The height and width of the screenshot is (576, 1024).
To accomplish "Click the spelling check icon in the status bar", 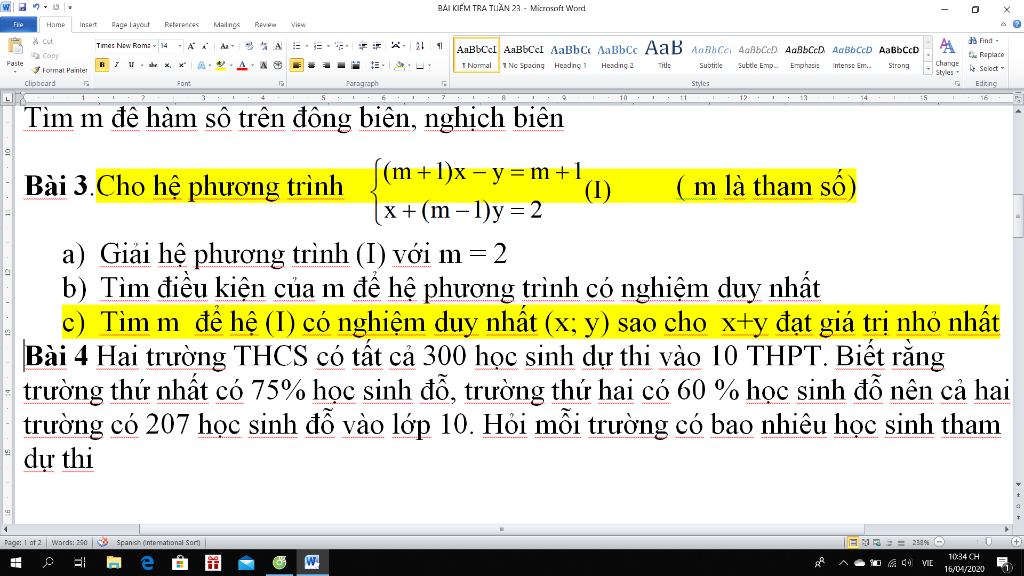I will point(103,542).
